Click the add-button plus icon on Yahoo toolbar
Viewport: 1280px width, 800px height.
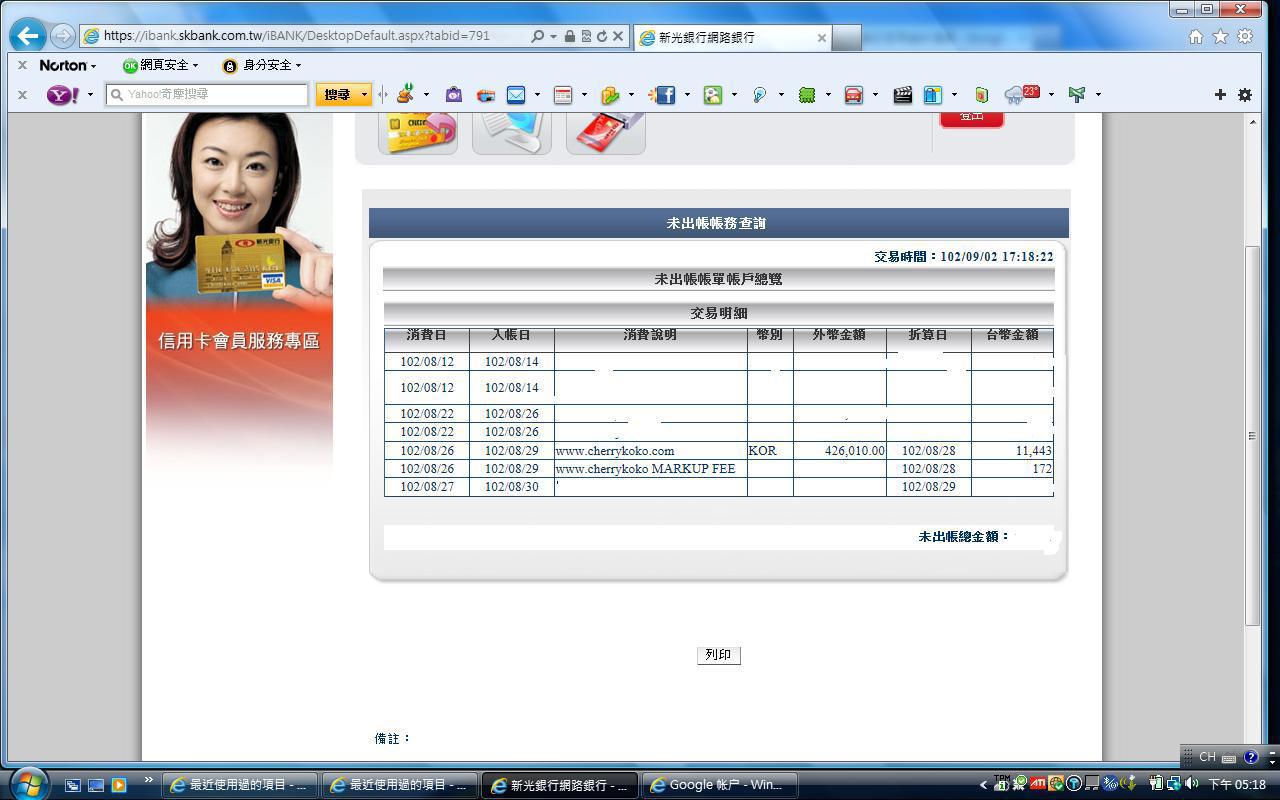click(x=1220, y=95)
